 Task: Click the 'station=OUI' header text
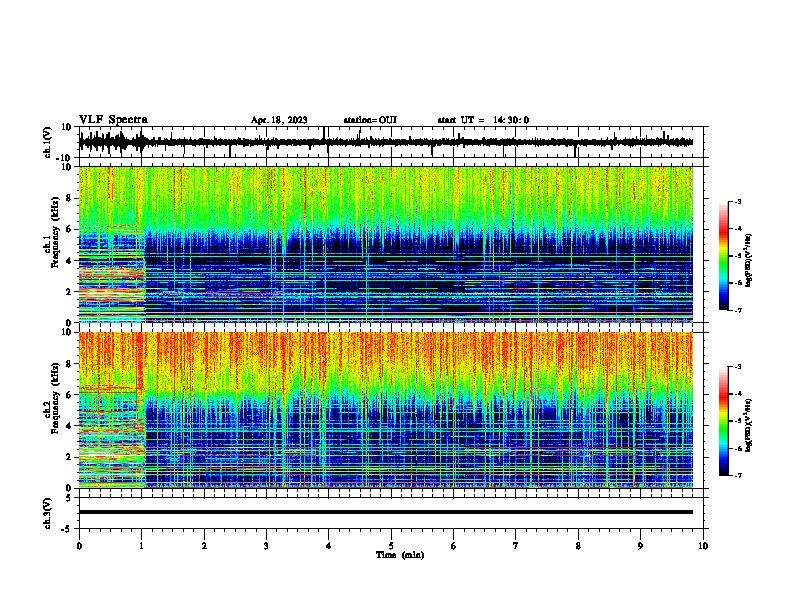click(370, 120)
